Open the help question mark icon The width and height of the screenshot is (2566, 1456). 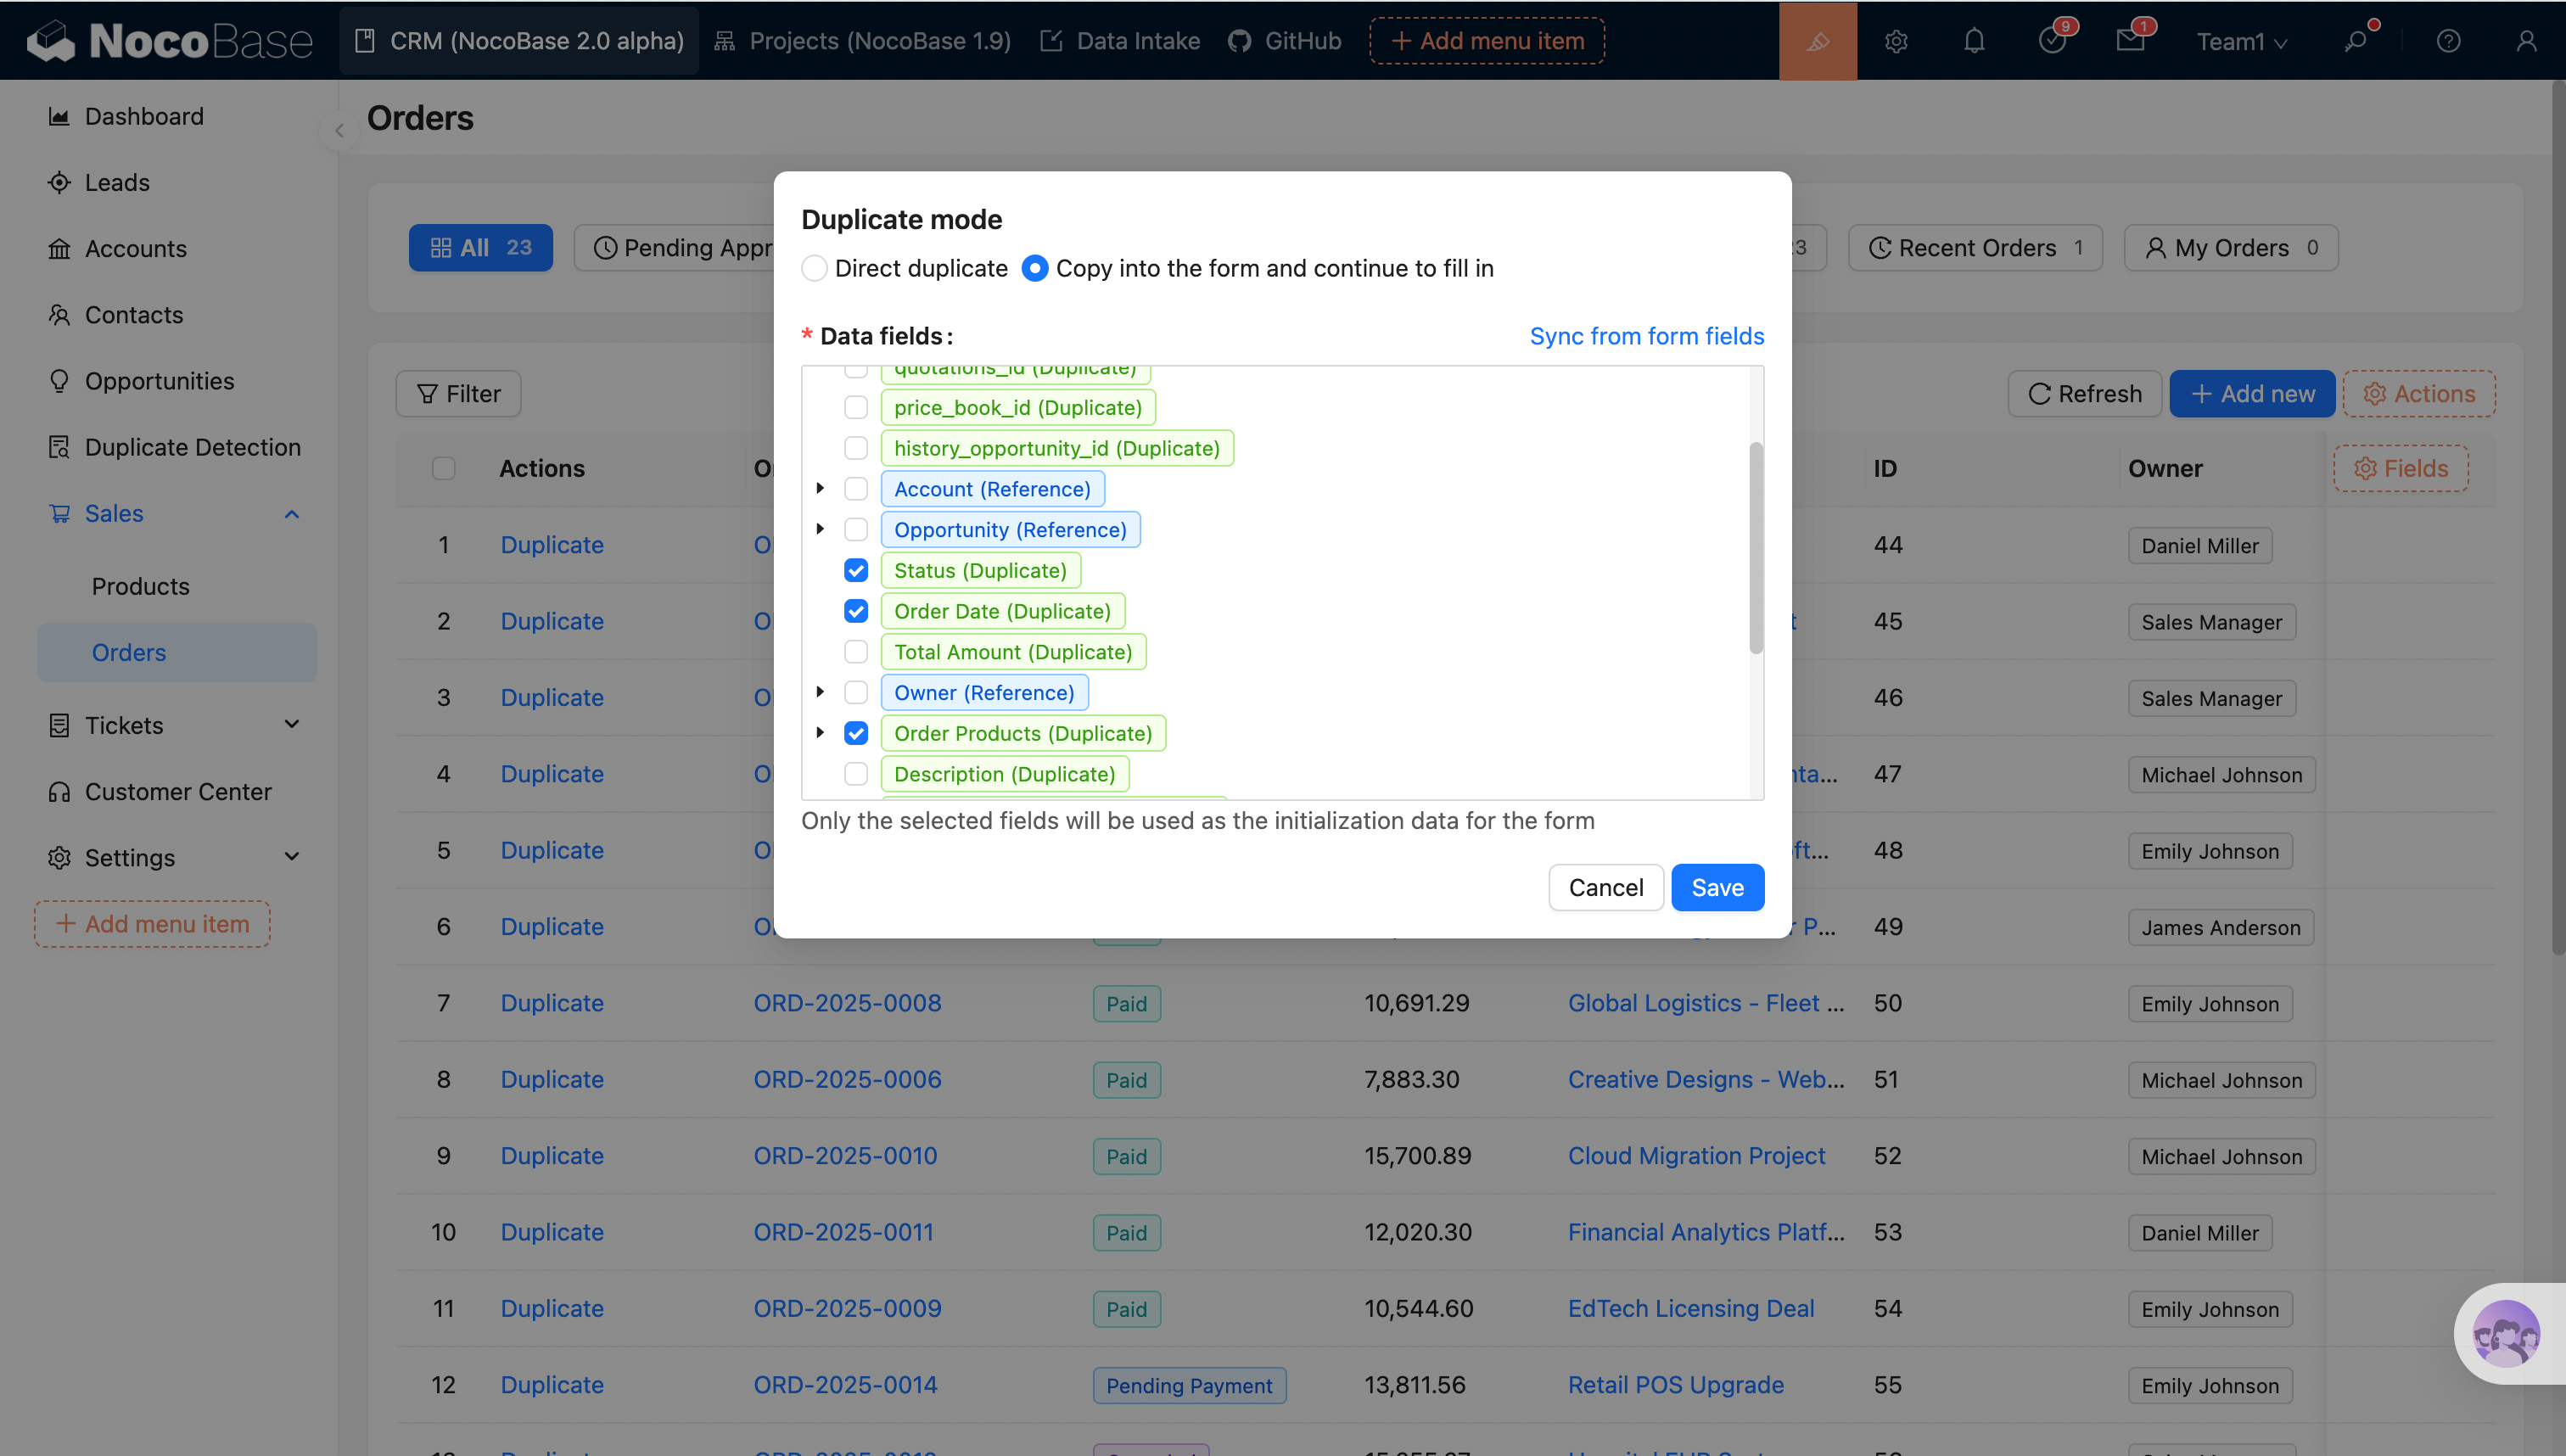click(2448, 41)
